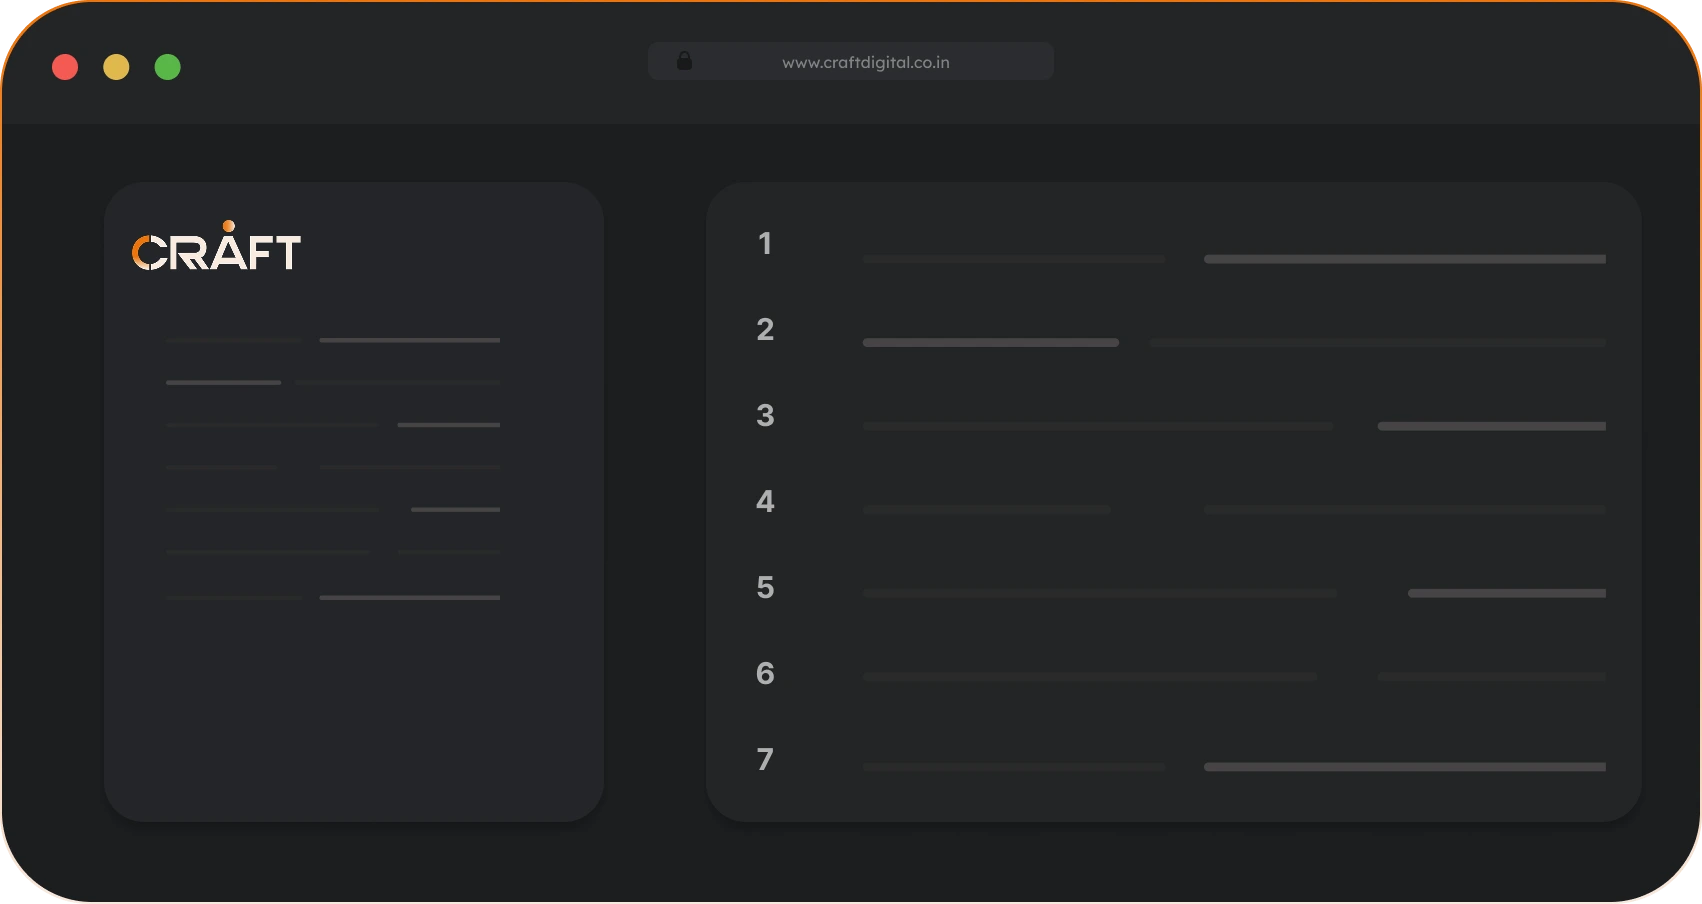Select the yellow minimize traffic light icon
The width and height of the screenshot is (1702, 904).
[x=117, y=67]
